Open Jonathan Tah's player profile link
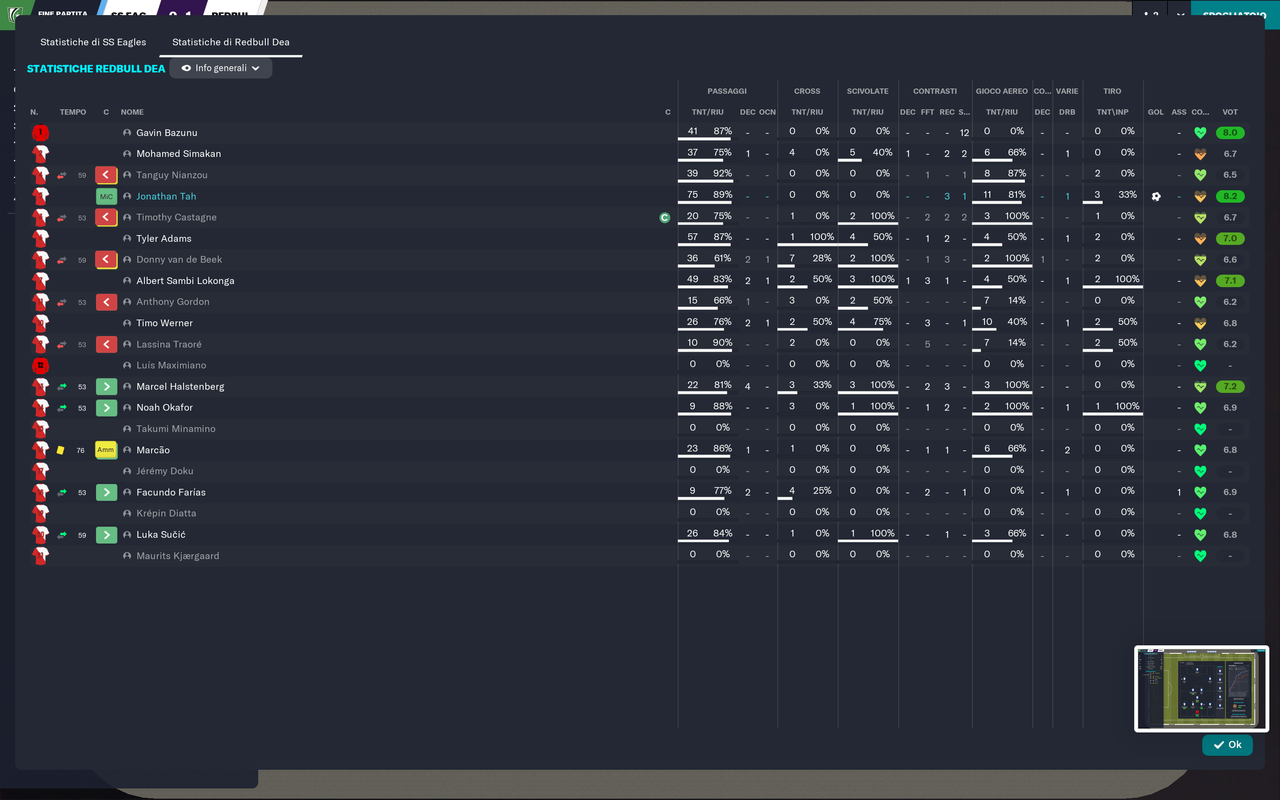This screenshot has width=1280, height=800. [x=166, y=196]
